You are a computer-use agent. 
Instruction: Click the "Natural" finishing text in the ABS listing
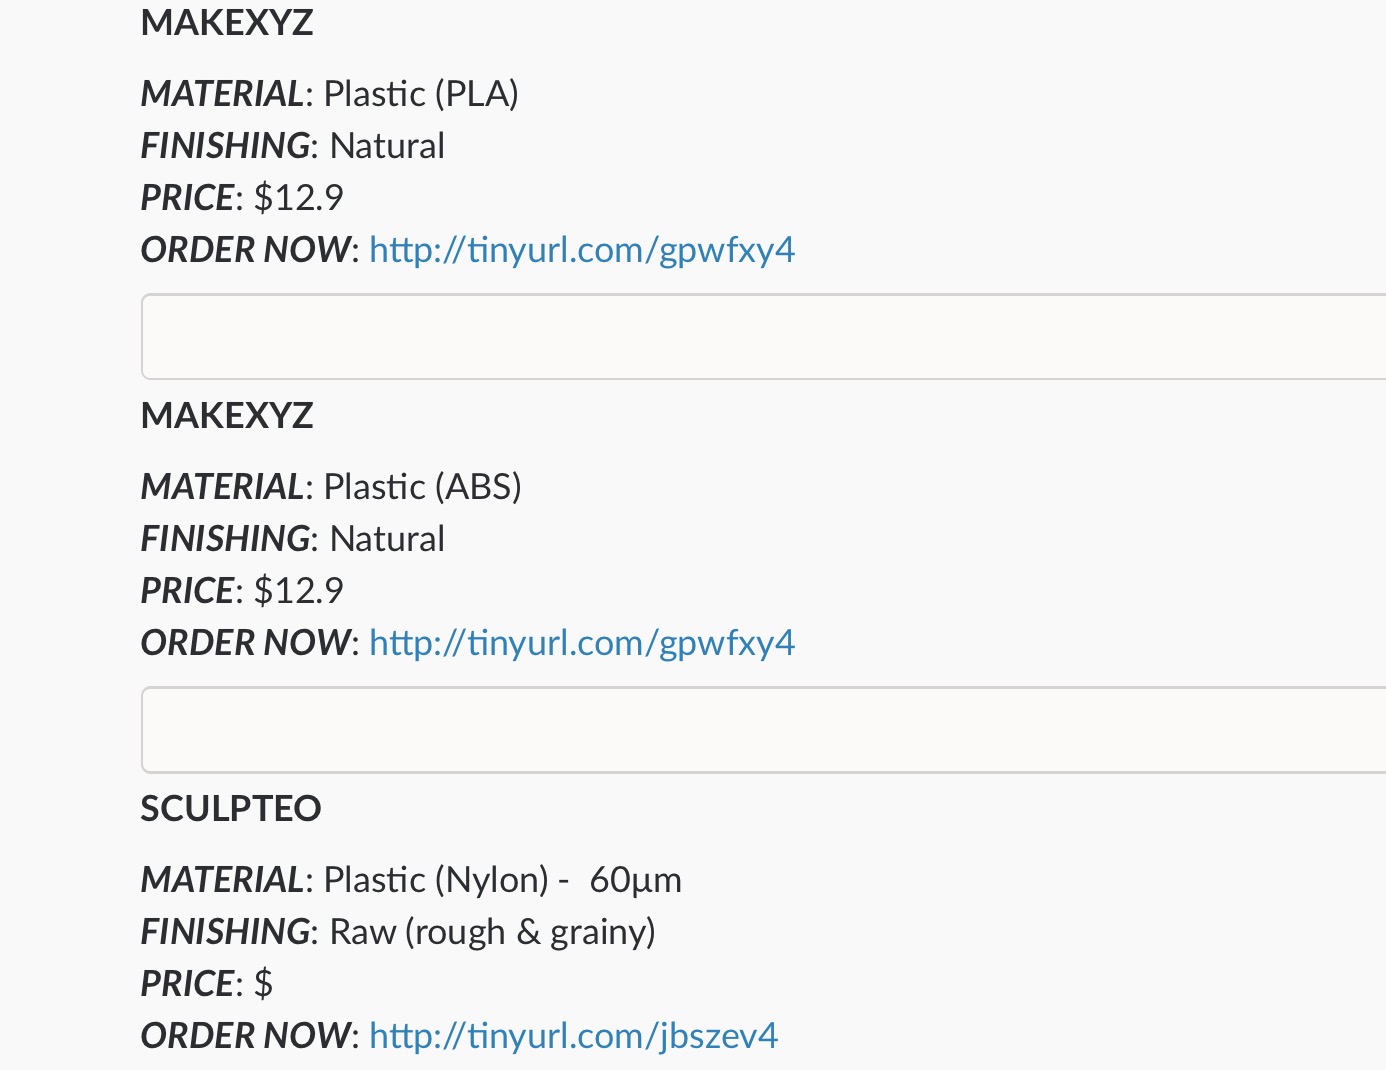click(x=387, y=539)
